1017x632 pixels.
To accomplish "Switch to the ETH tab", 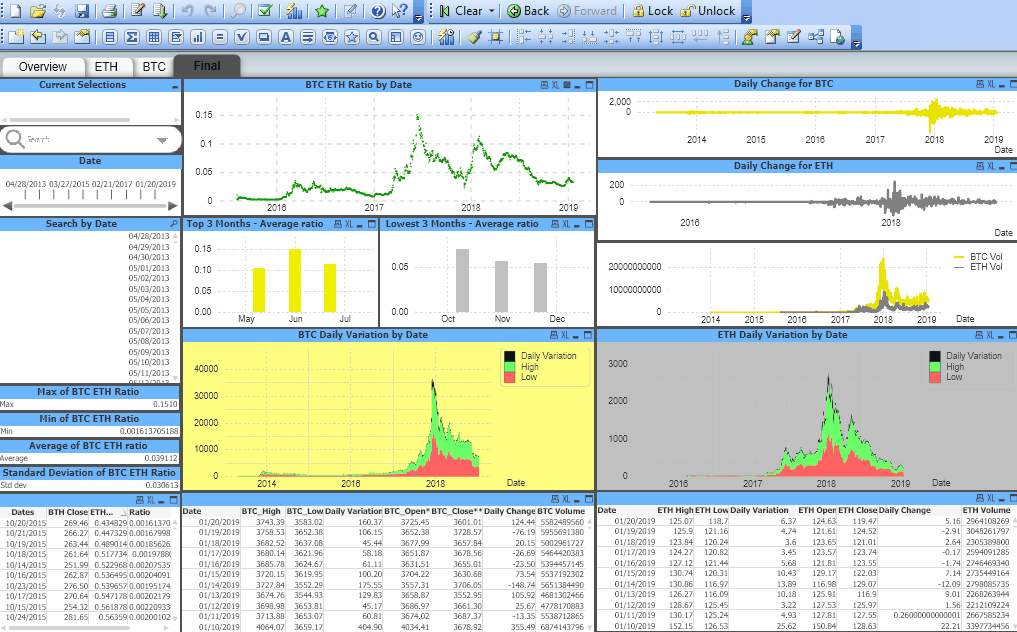I will click(109, 66).
